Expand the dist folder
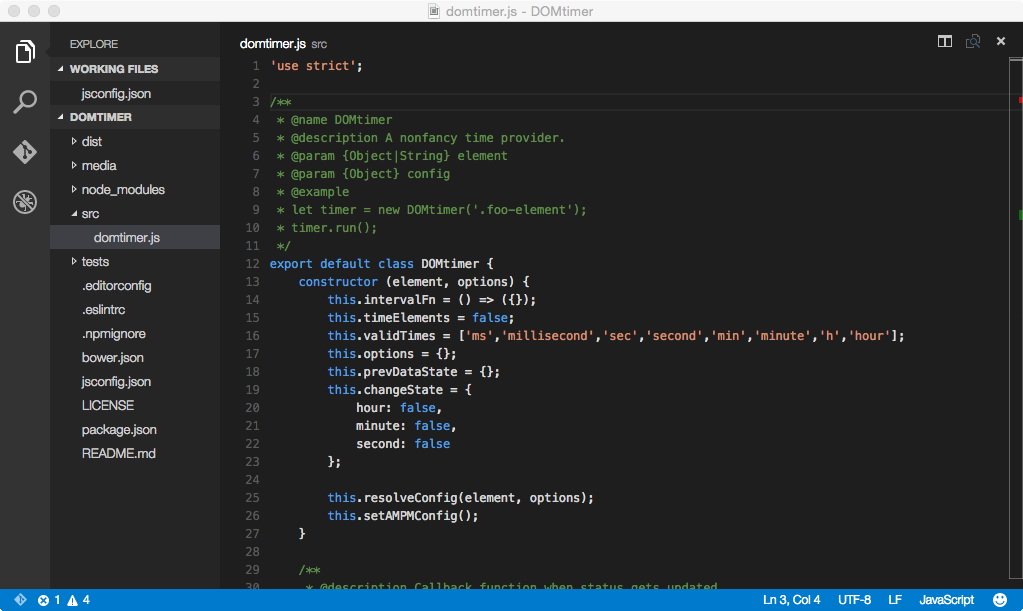Viewport: 1023px width, 611px height. tap(91, 142)
